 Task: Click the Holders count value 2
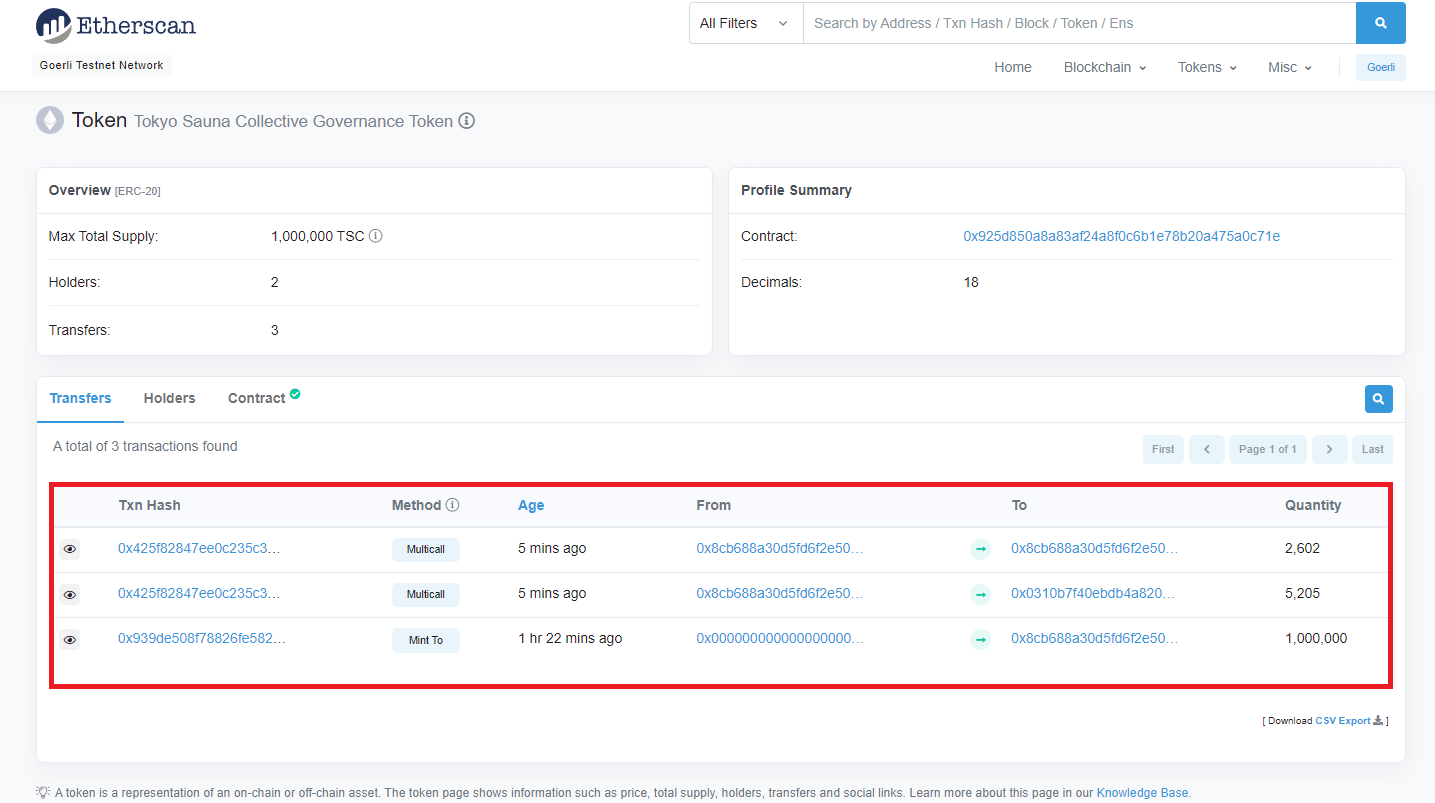tap(275, 282)
